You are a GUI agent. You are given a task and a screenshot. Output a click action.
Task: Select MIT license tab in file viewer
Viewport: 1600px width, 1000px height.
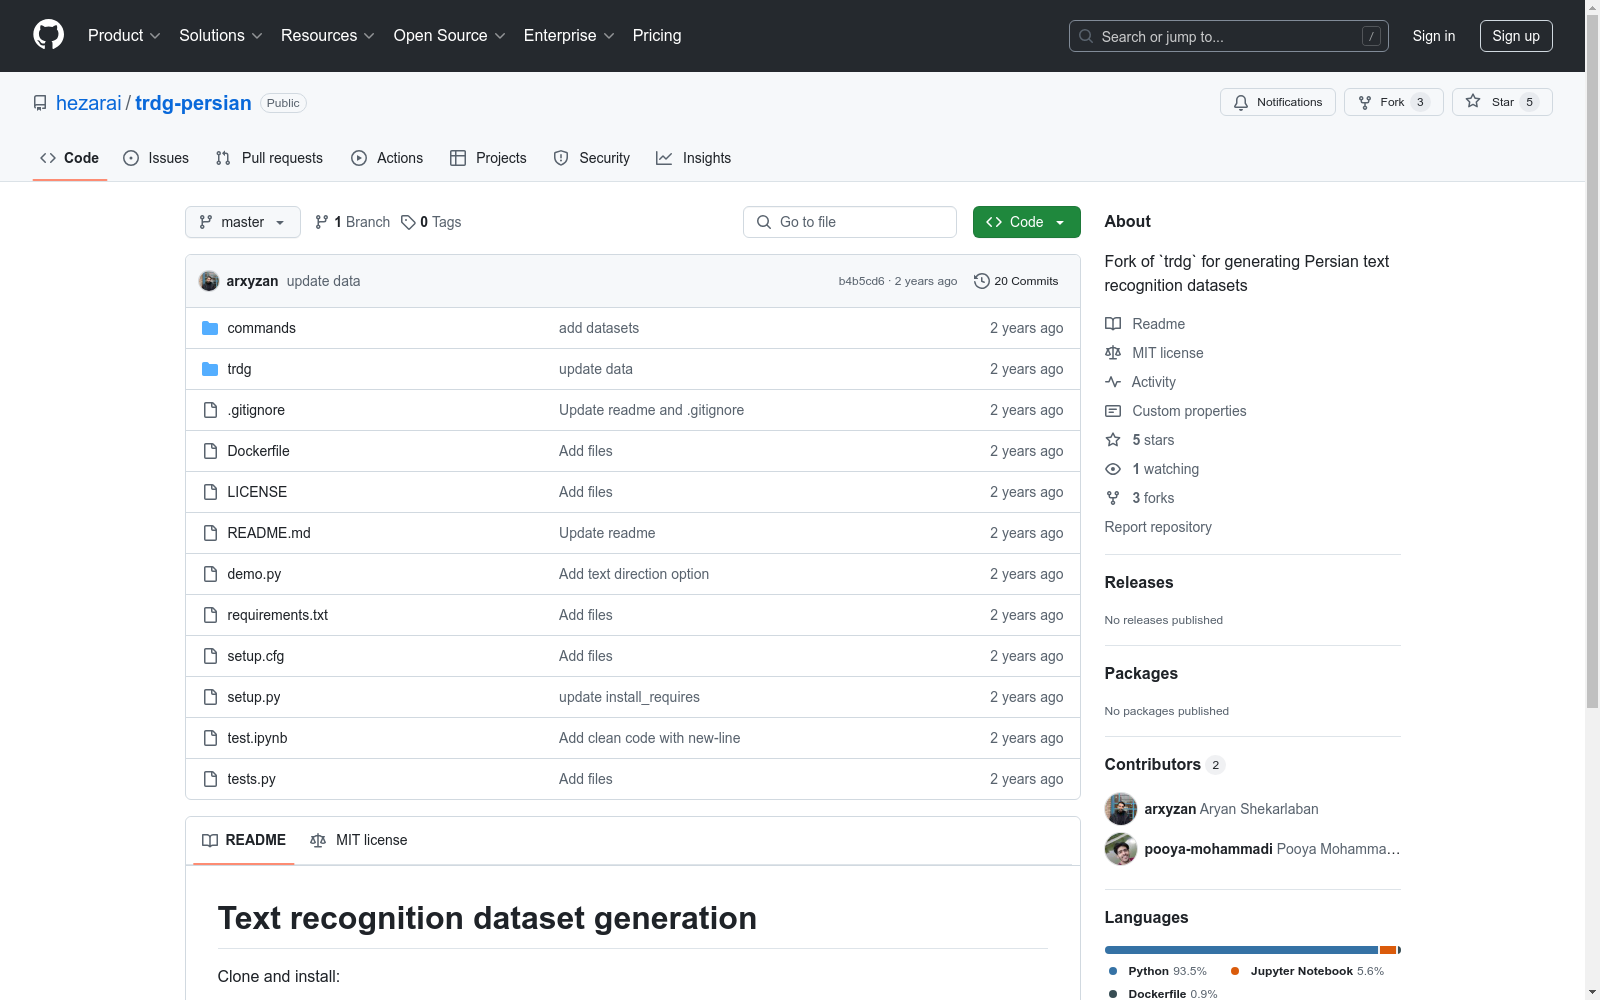pyautogui.click(x=359, y=840)
